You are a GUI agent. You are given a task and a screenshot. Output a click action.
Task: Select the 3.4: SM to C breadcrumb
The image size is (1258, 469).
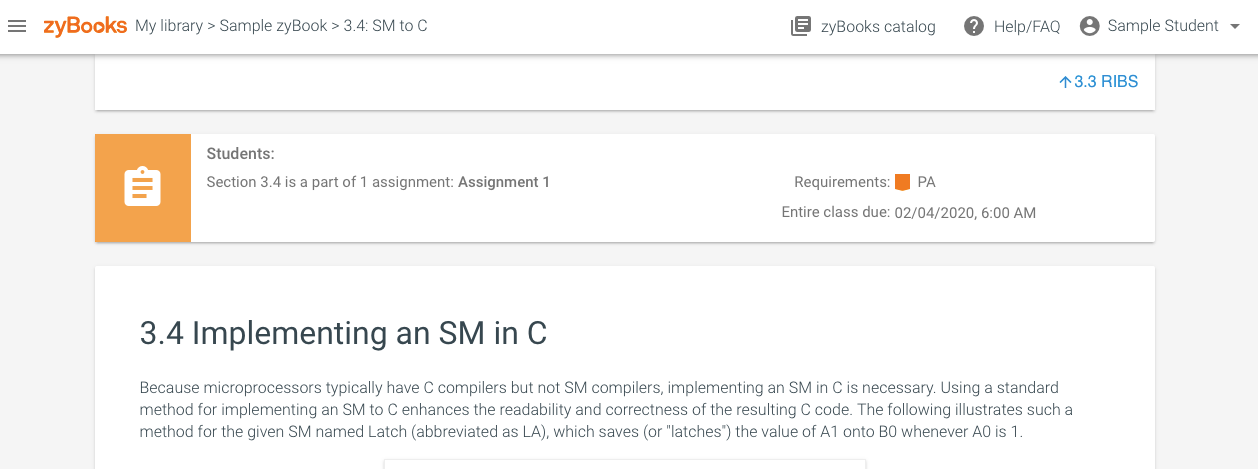(386, 26)
